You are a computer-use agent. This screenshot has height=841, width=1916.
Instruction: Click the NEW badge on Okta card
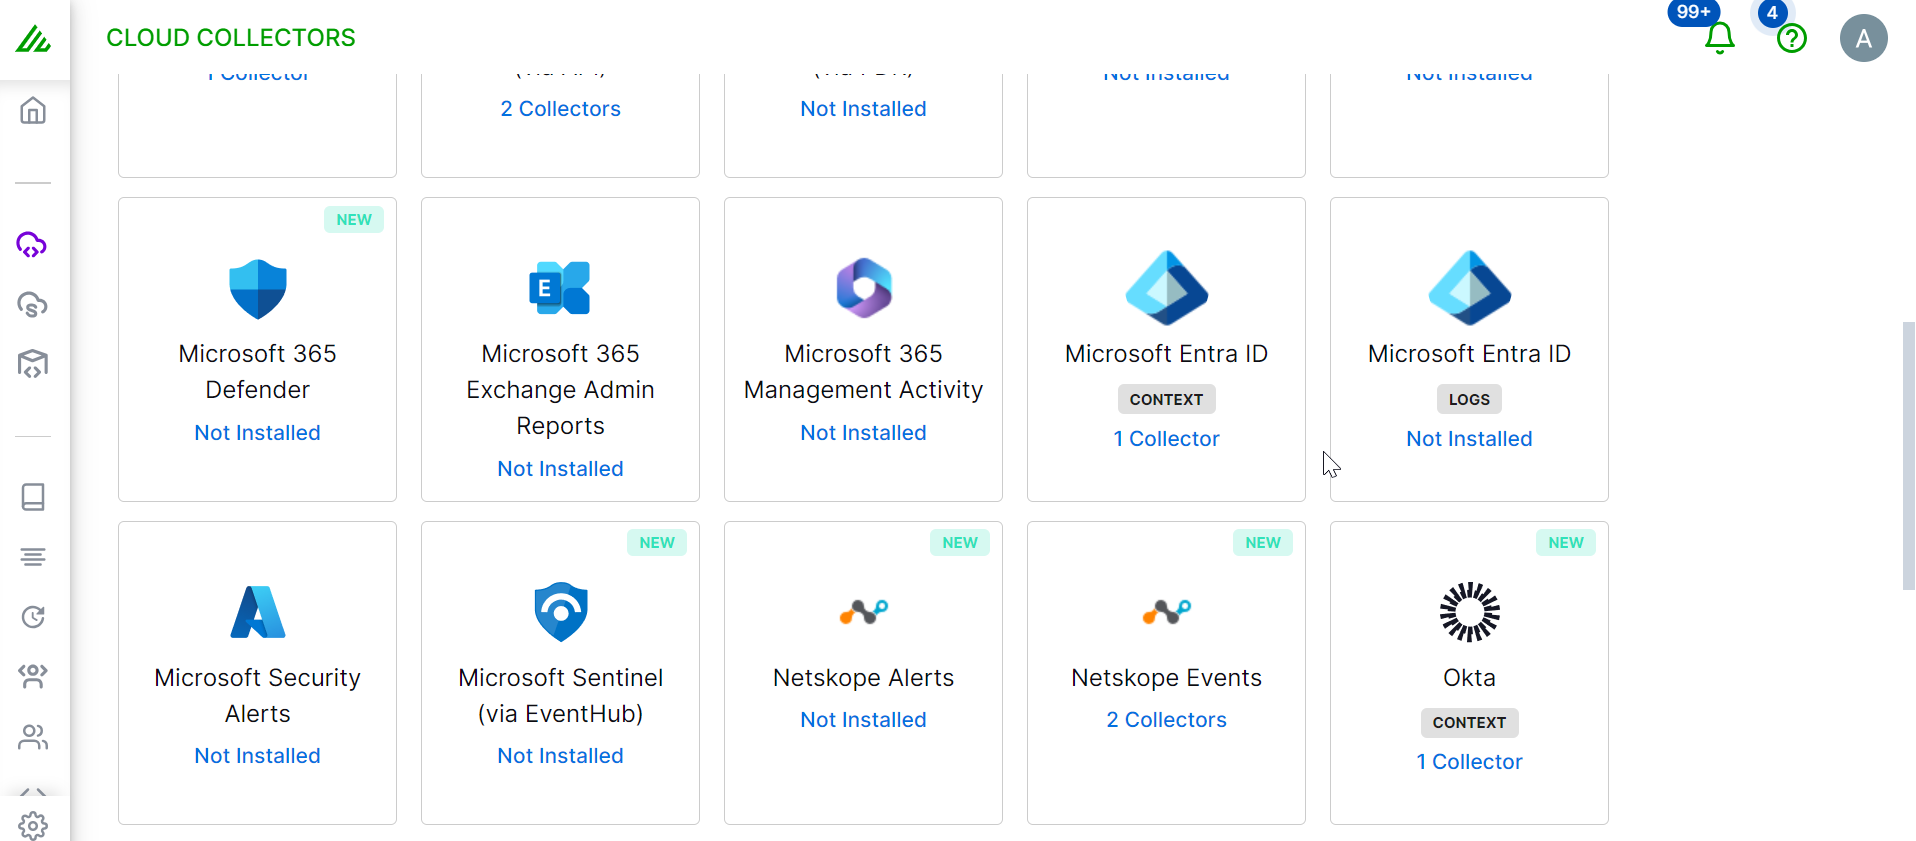click(x=1566, y=543)
